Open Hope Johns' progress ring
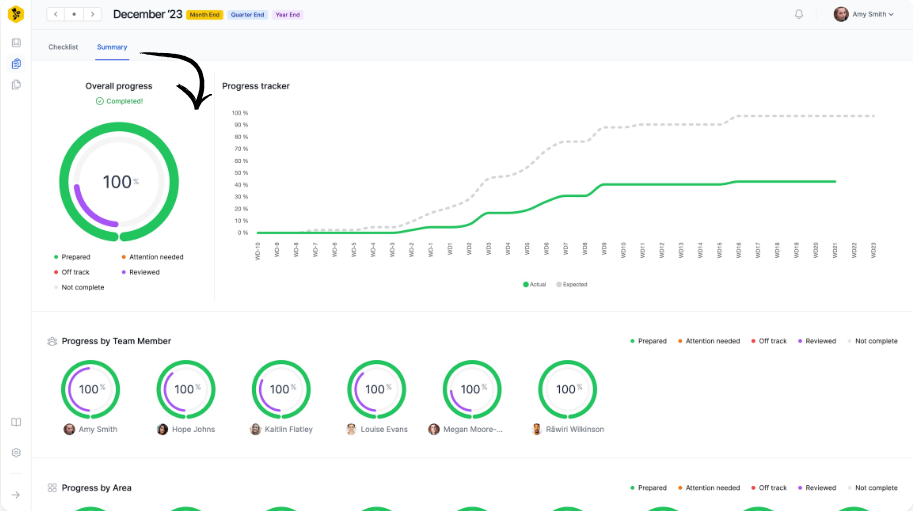This screenshot has height=511, width=913. (x=186, y=389)
